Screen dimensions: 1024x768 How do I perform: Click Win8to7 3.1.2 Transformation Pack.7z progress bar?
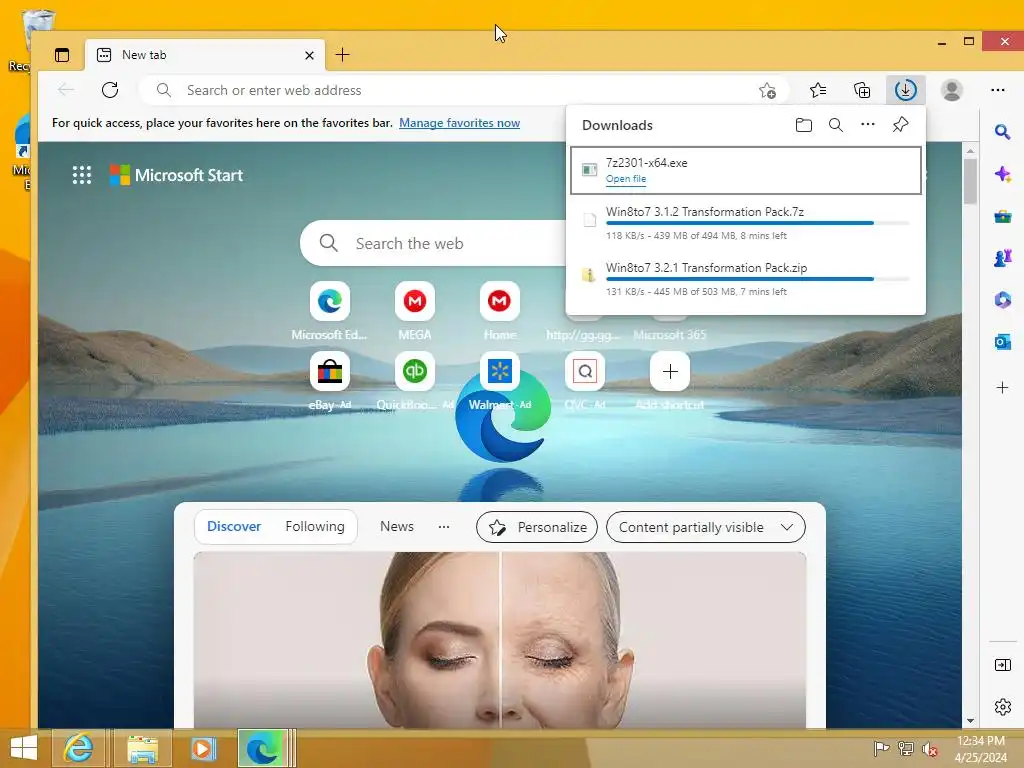coord(758,223)
